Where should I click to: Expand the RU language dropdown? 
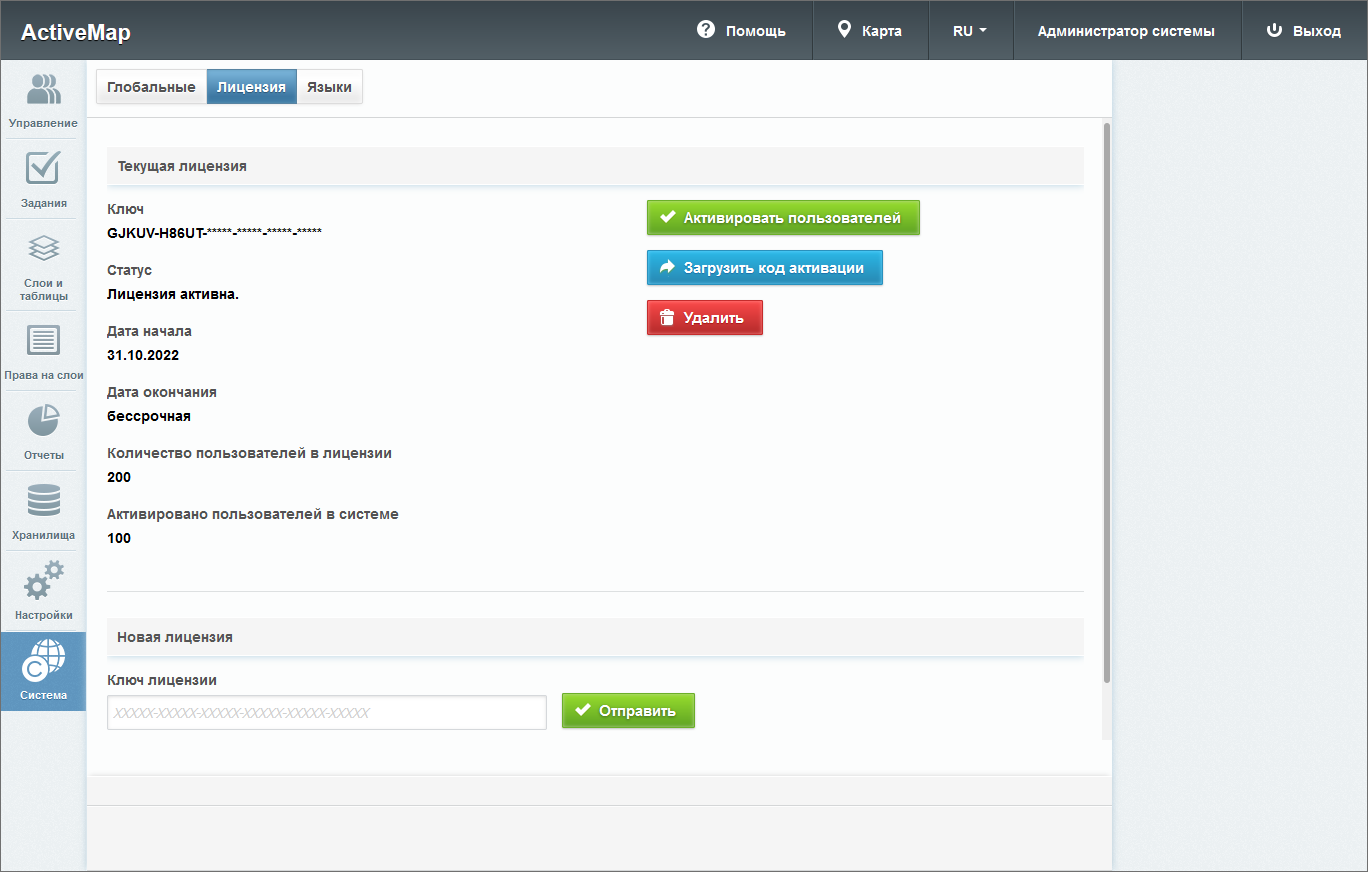point(969,31)
